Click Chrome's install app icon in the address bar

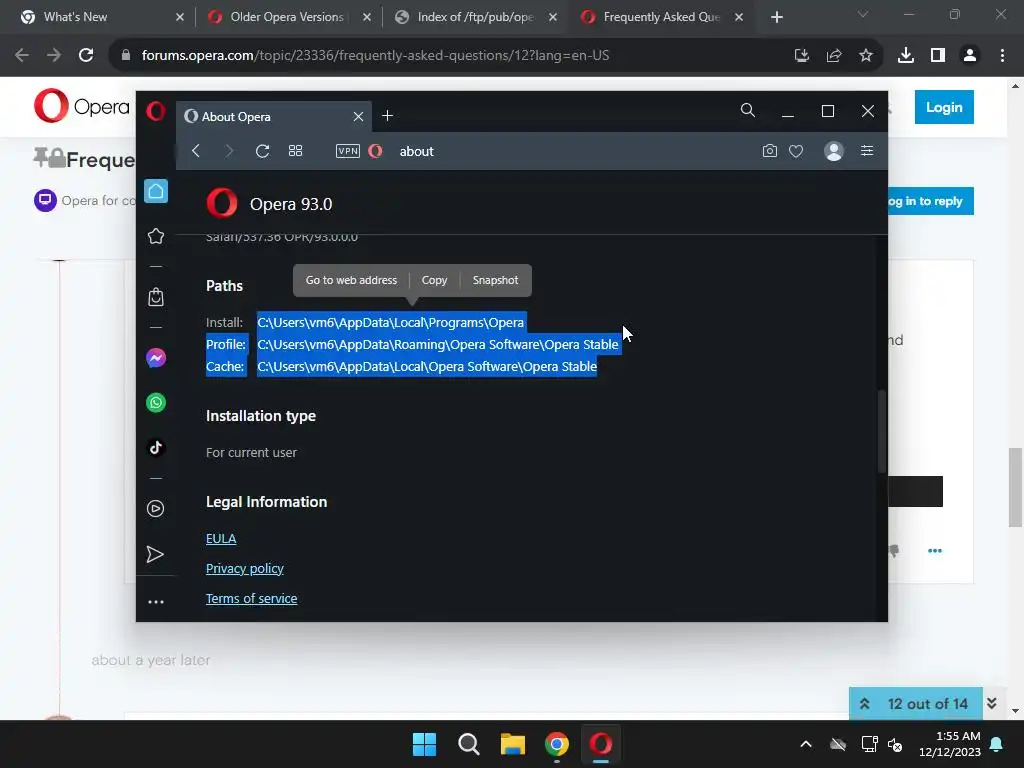802,56
